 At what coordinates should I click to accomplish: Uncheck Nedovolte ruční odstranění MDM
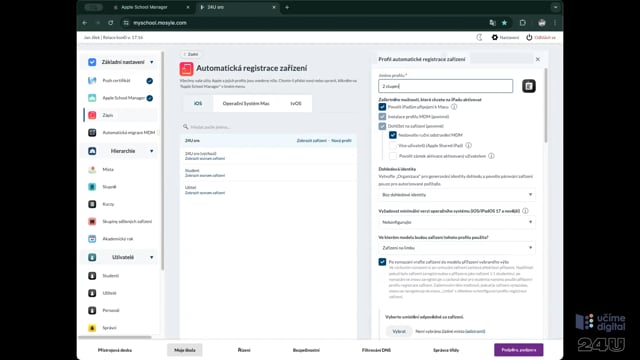coord(393,135)
